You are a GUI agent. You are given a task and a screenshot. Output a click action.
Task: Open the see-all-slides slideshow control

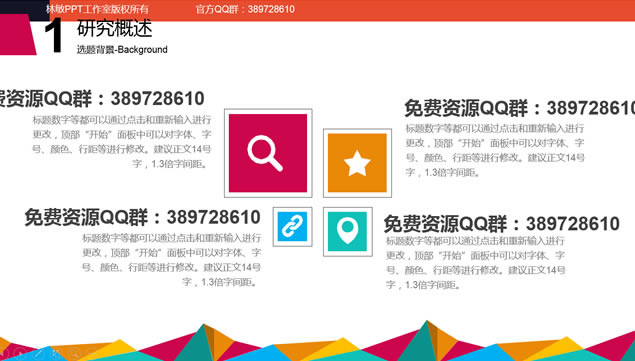tap(57, 354)
